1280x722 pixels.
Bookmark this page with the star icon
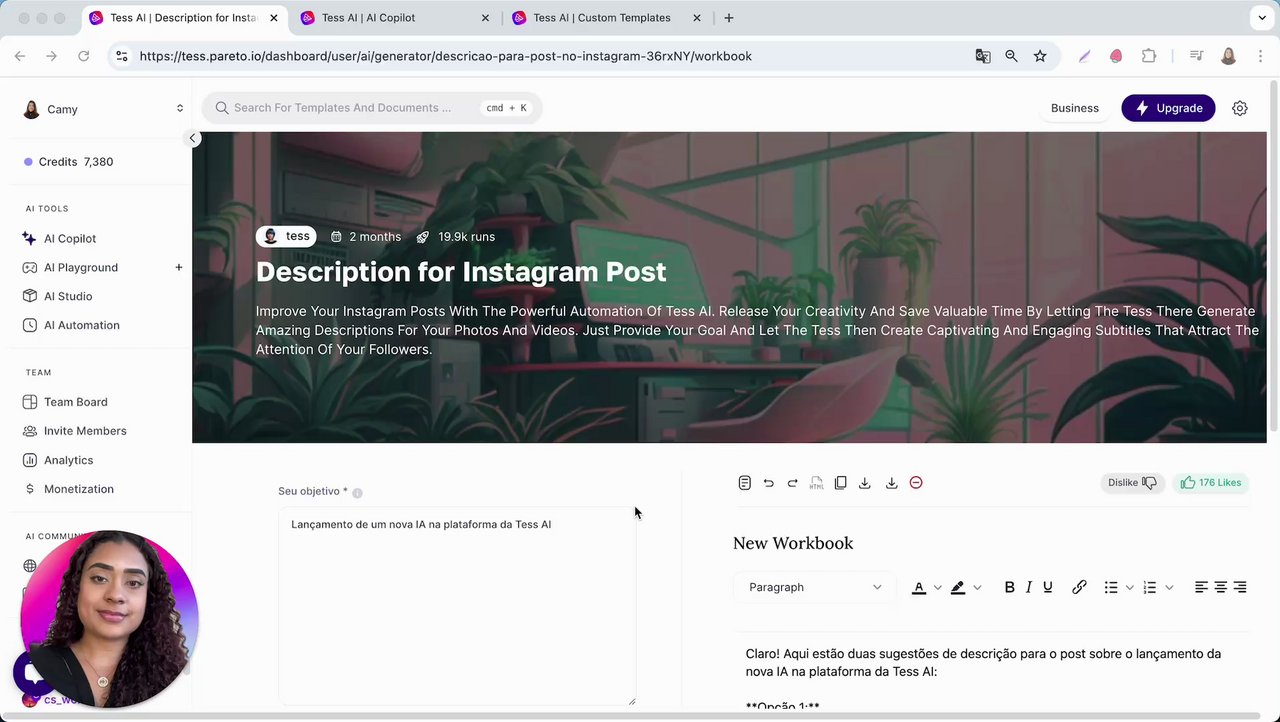pyautogui.click(x=1040, y=56)
